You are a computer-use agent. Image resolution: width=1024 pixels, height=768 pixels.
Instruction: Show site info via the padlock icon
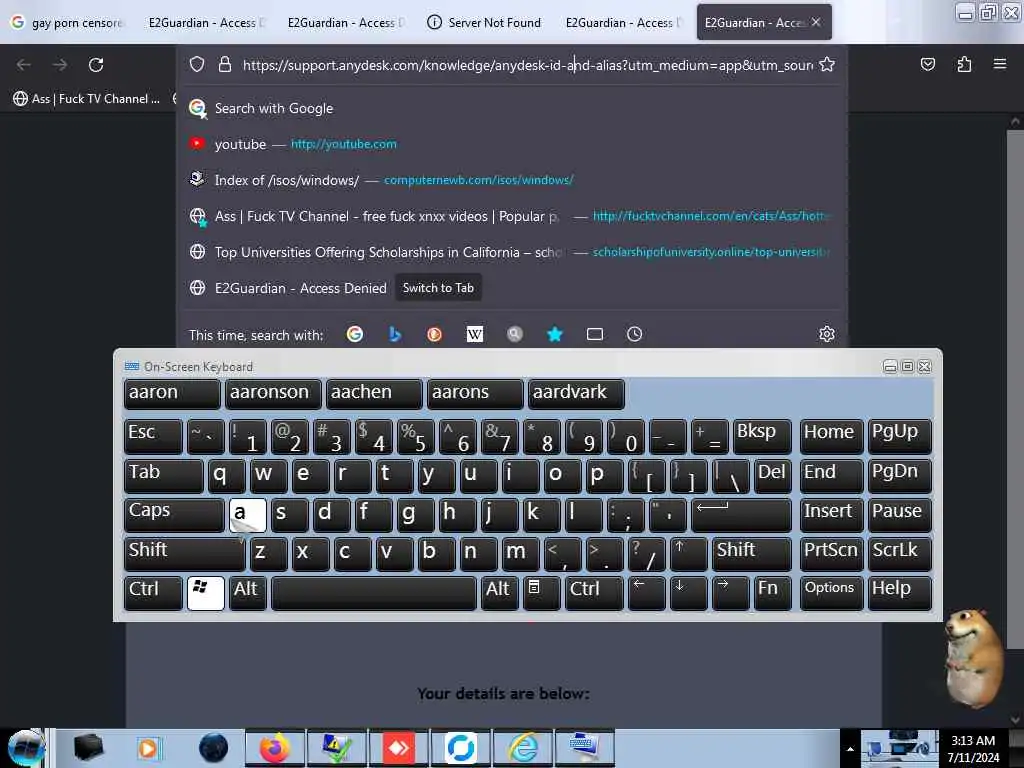[225, 65]
